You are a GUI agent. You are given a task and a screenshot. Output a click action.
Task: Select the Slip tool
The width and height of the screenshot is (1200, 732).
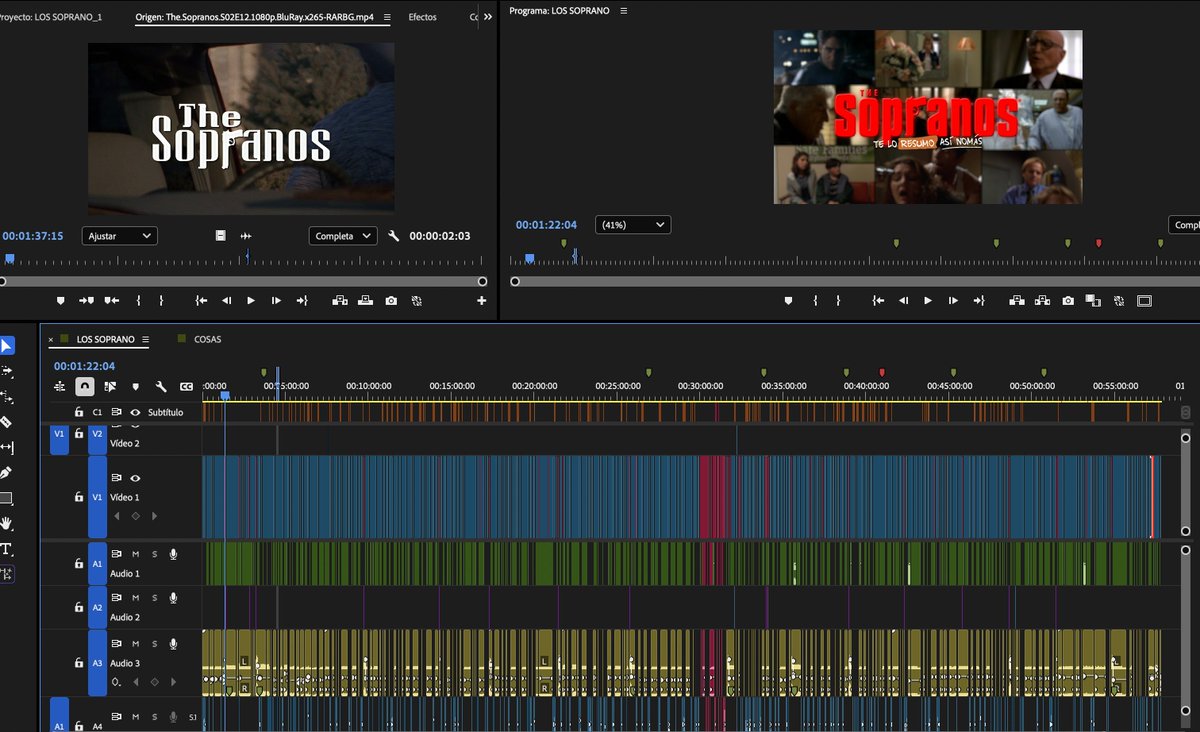[7, 447]
